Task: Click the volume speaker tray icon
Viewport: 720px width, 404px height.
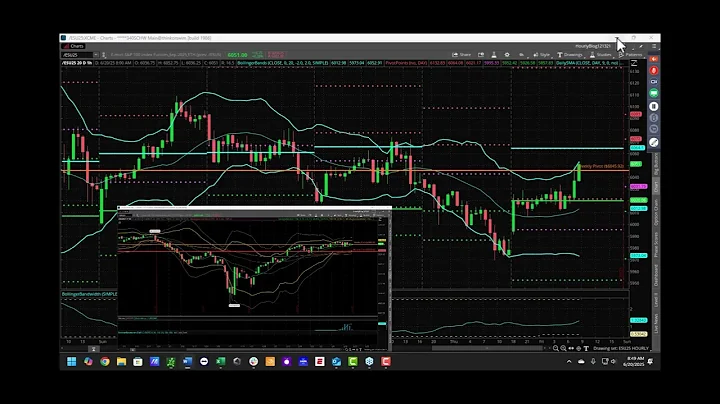Action: pyautogui.click(x=613, y=362)
